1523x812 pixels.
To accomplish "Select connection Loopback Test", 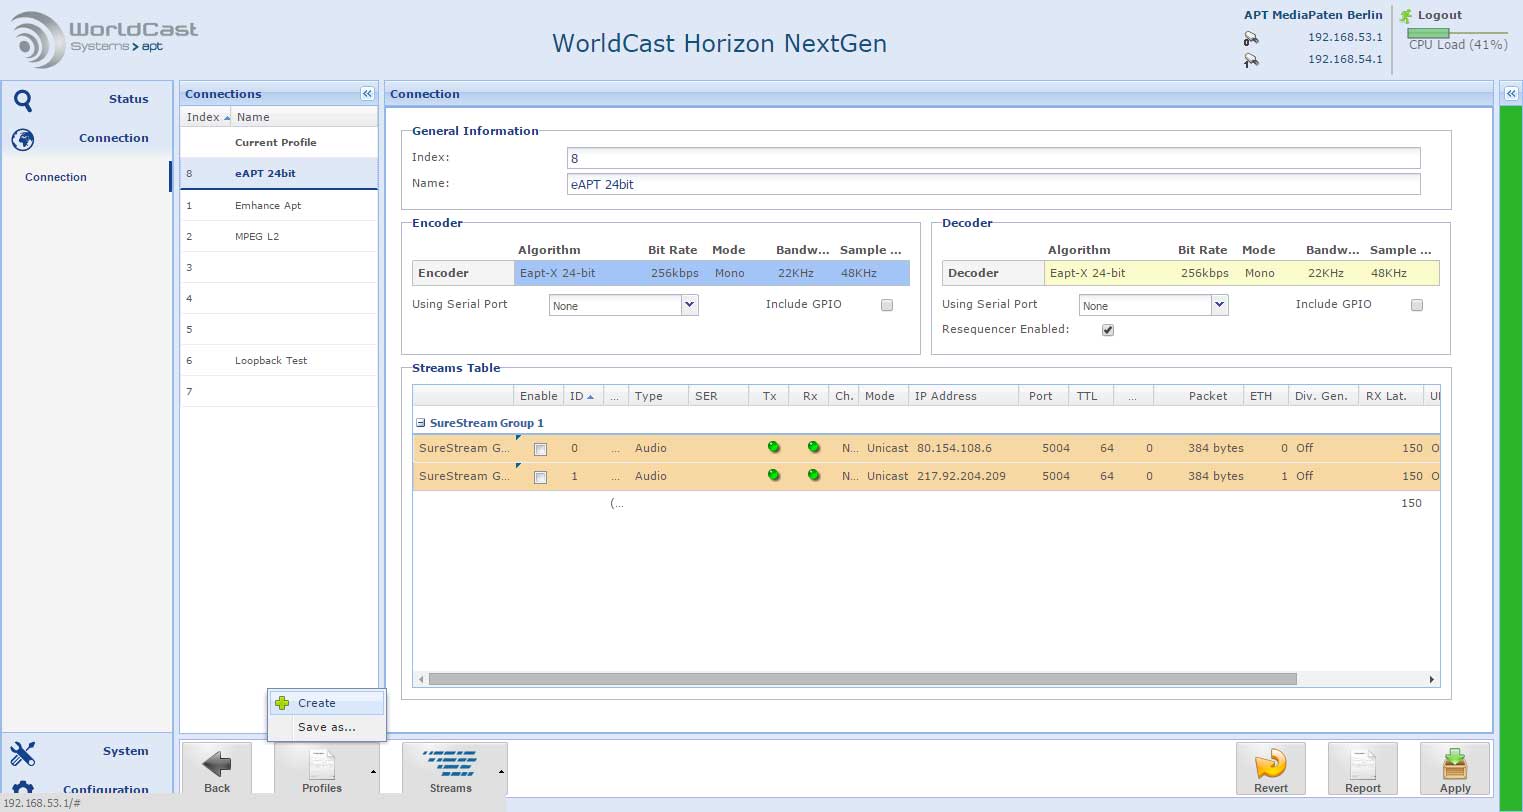I will 279,360.
